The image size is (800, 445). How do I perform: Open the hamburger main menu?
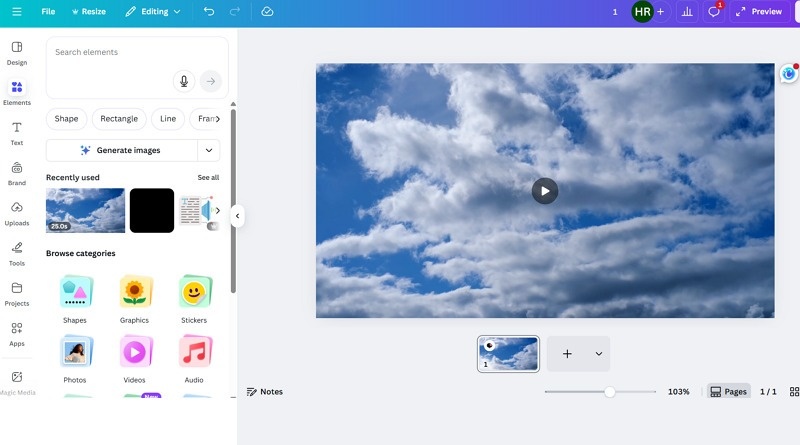[x=17, y=11]
